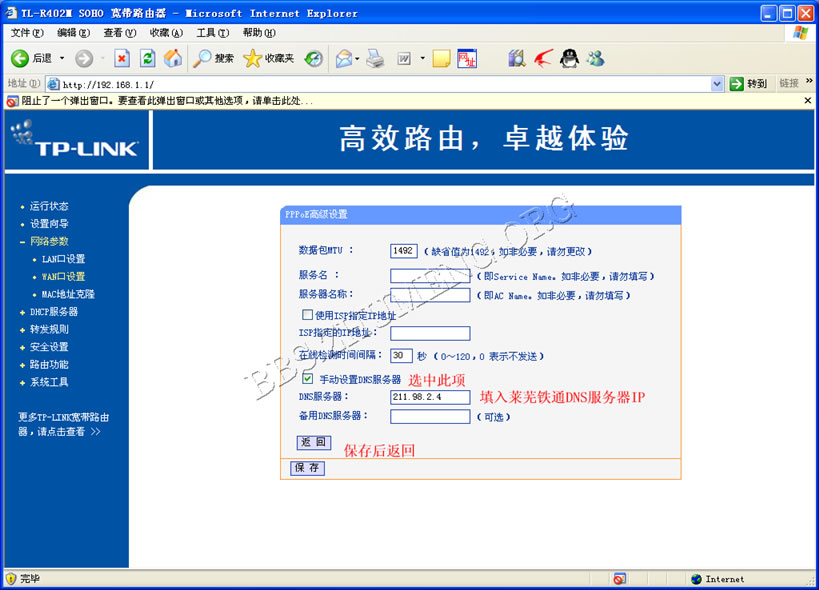Image resolution: width=819 pixels, height=590 pixels.
Task: Open the 查看(V) menu
Action: (120, 33)
